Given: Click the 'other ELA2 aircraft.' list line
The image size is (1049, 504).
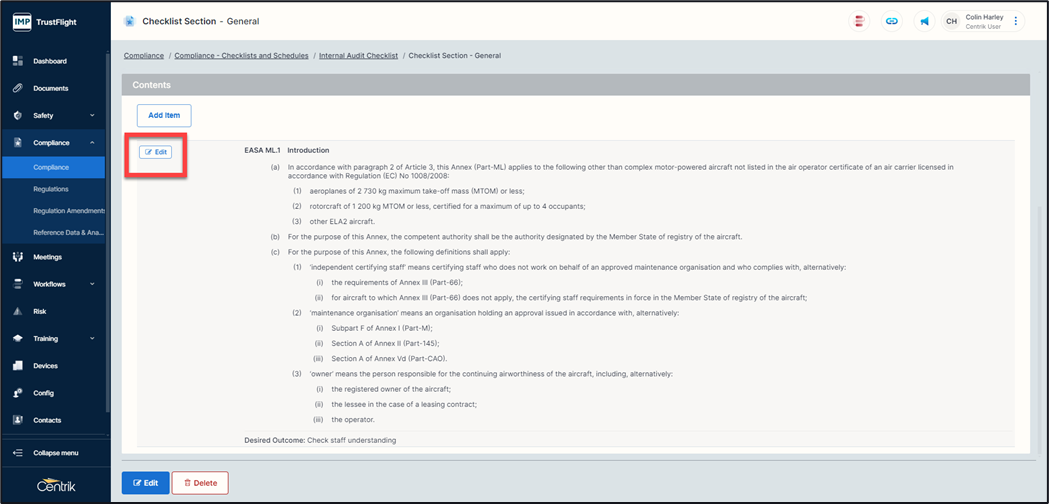Looking at the screenshot, I should 342,222.
